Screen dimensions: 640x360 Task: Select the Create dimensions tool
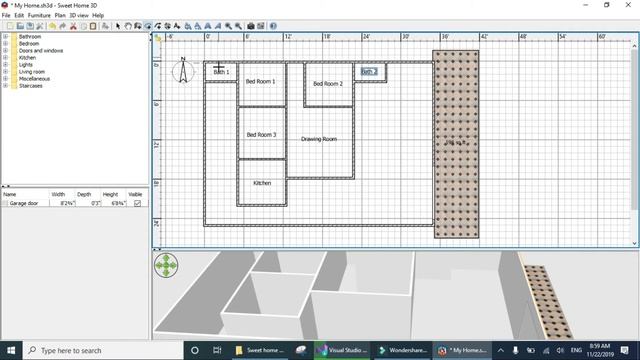(167, 26)
